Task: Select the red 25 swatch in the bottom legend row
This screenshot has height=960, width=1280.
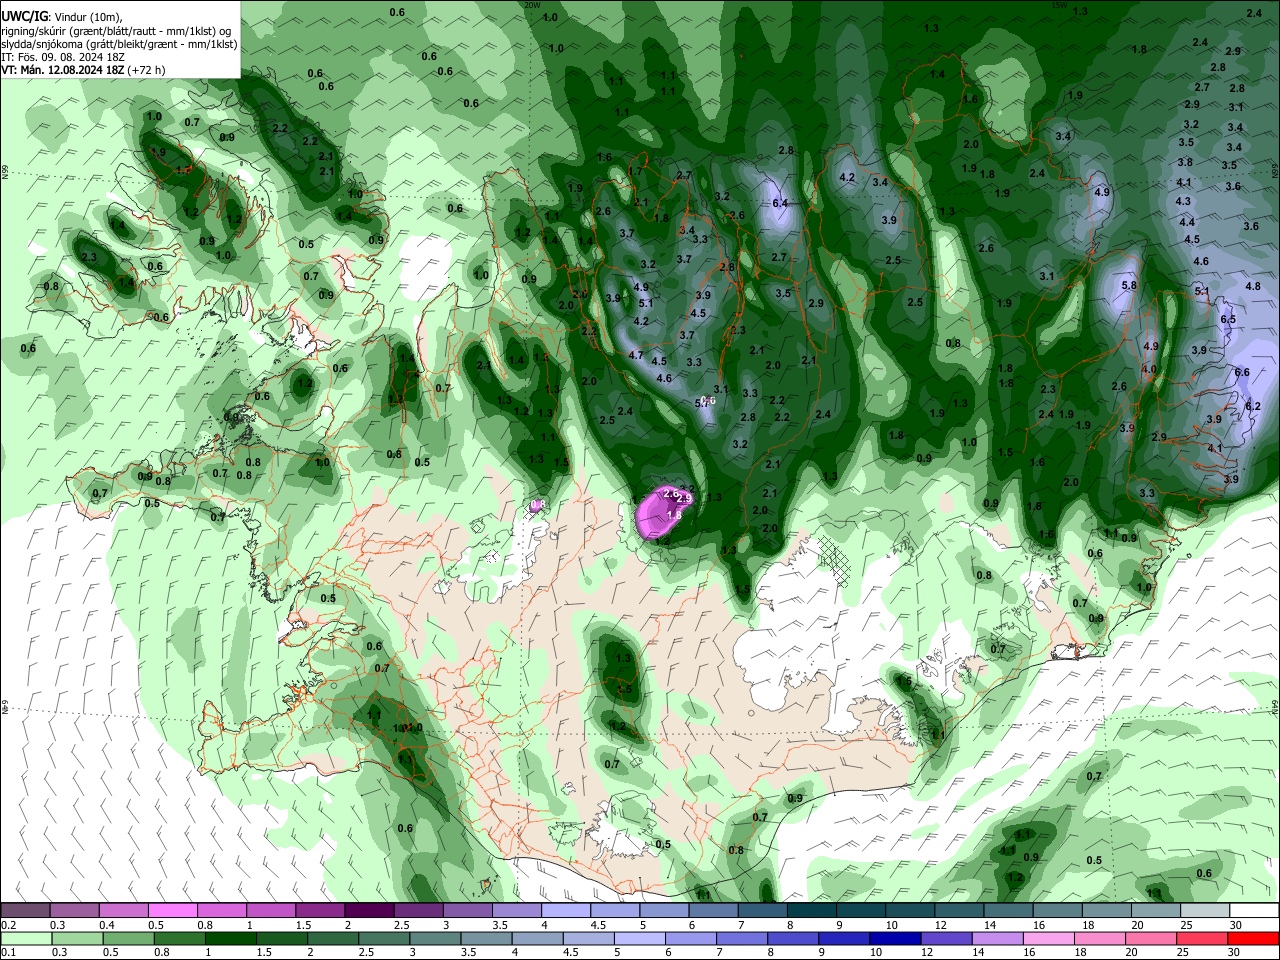Action: [x=1203, y=938]
